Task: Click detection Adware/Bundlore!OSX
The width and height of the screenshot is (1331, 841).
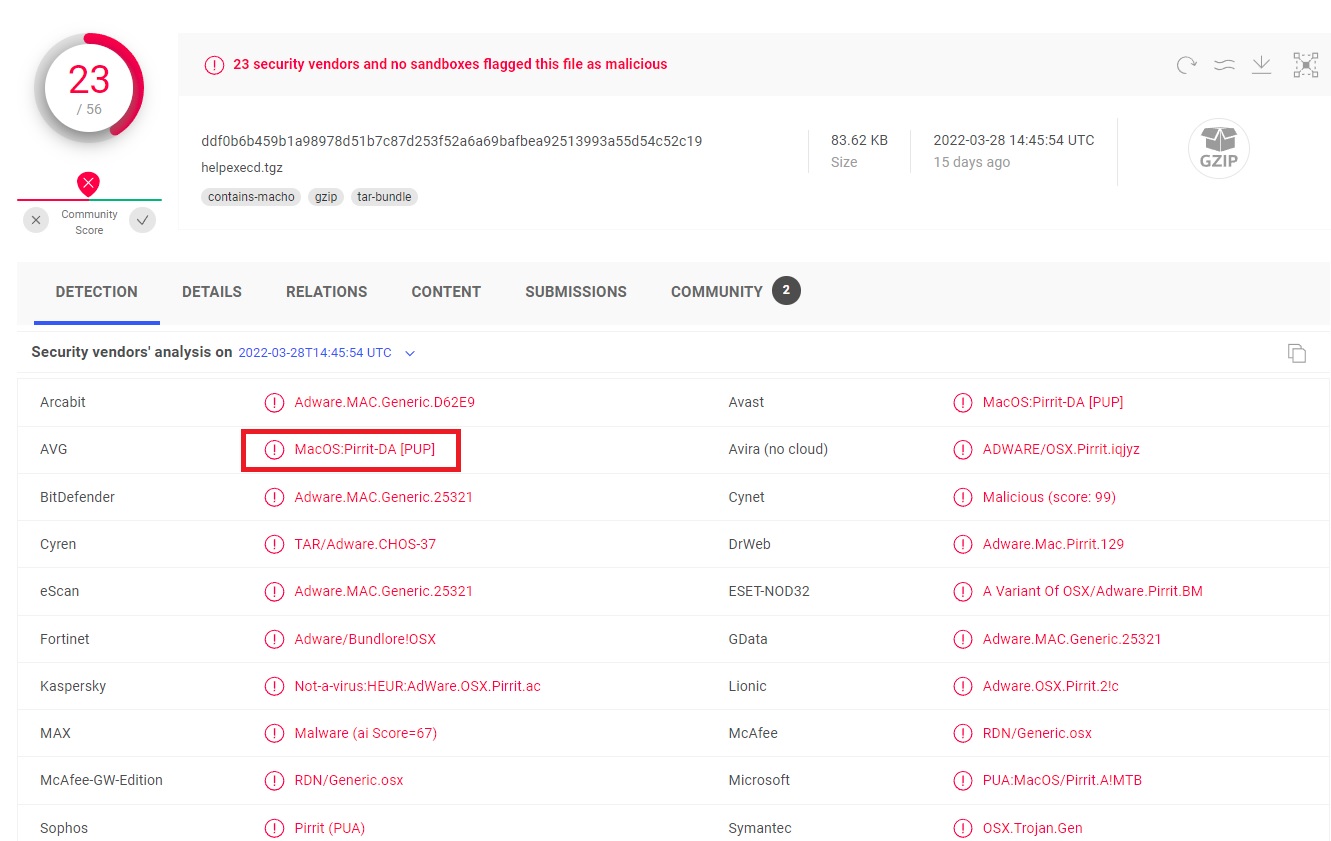Action: tap(365, 639)
